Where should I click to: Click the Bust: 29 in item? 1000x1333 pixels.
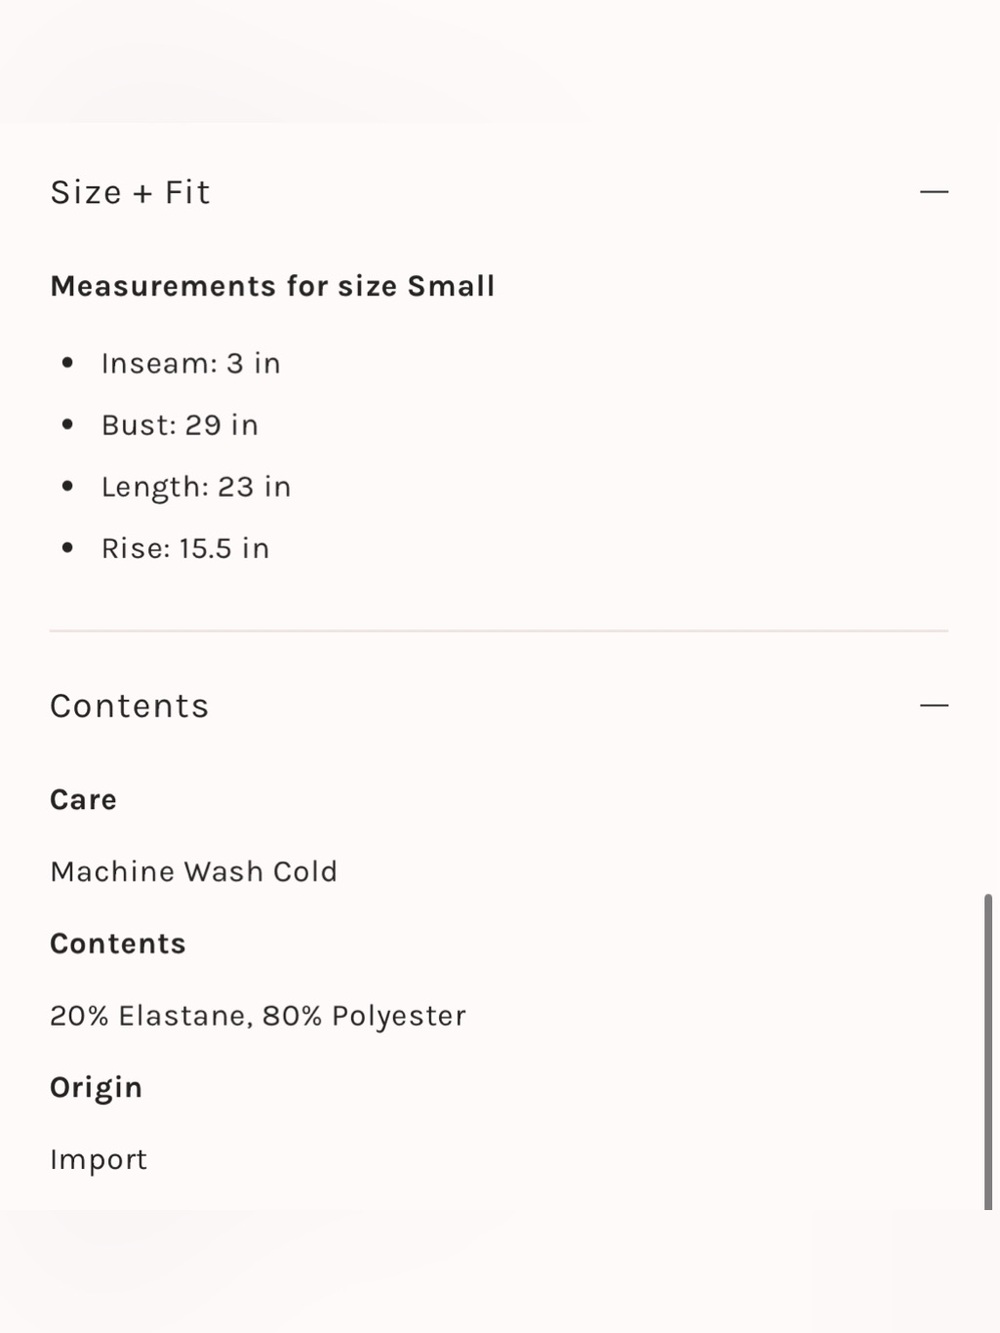pos(180,425)
